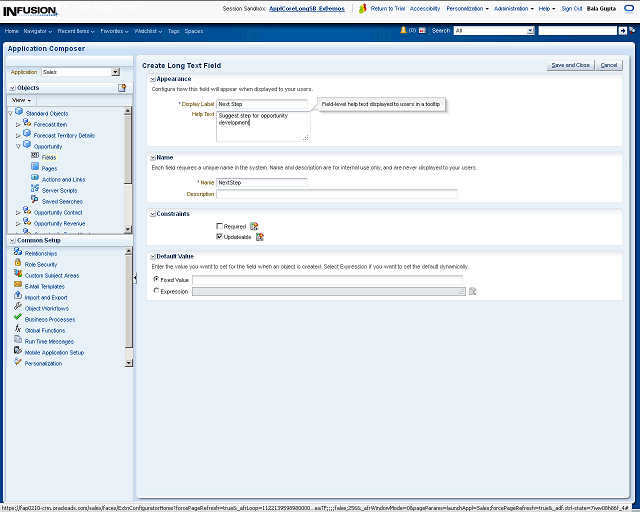Open expression builder icon beside Updateable checkbox

(260, 237)
